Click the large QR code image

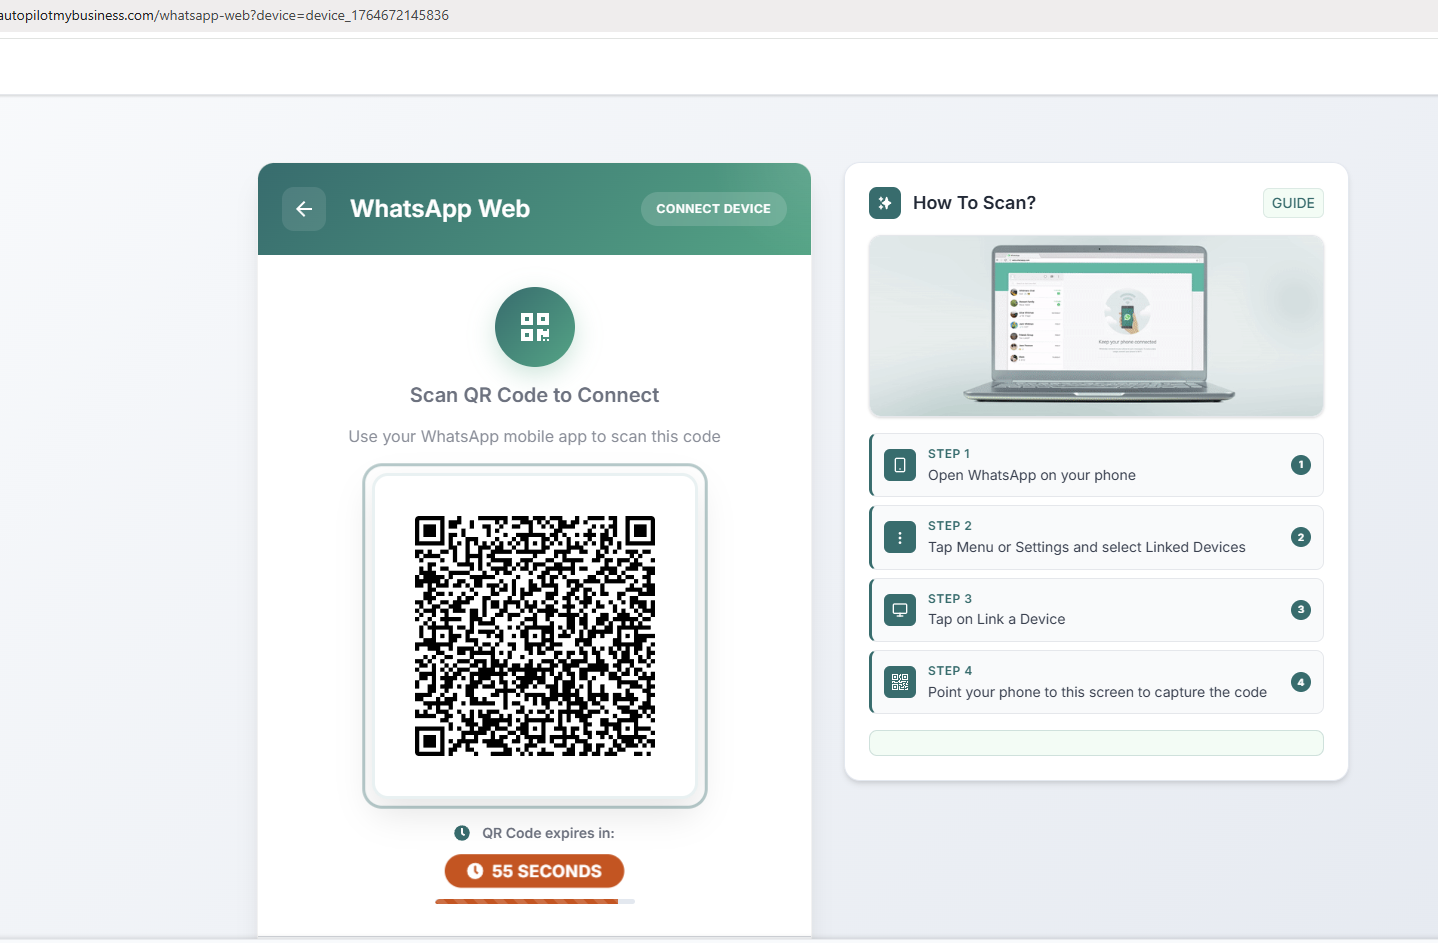point(534,636)
